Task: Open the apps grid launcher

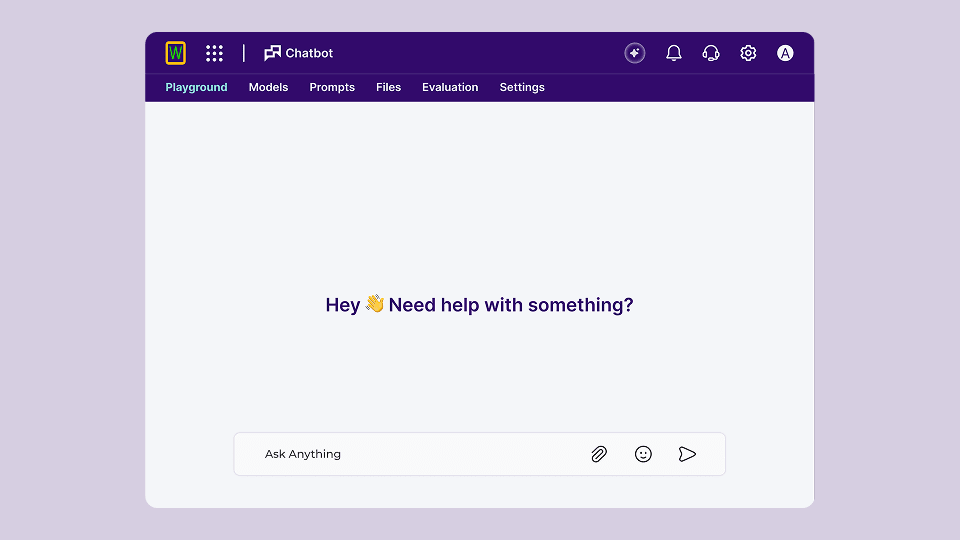Action: coord(214,53)
